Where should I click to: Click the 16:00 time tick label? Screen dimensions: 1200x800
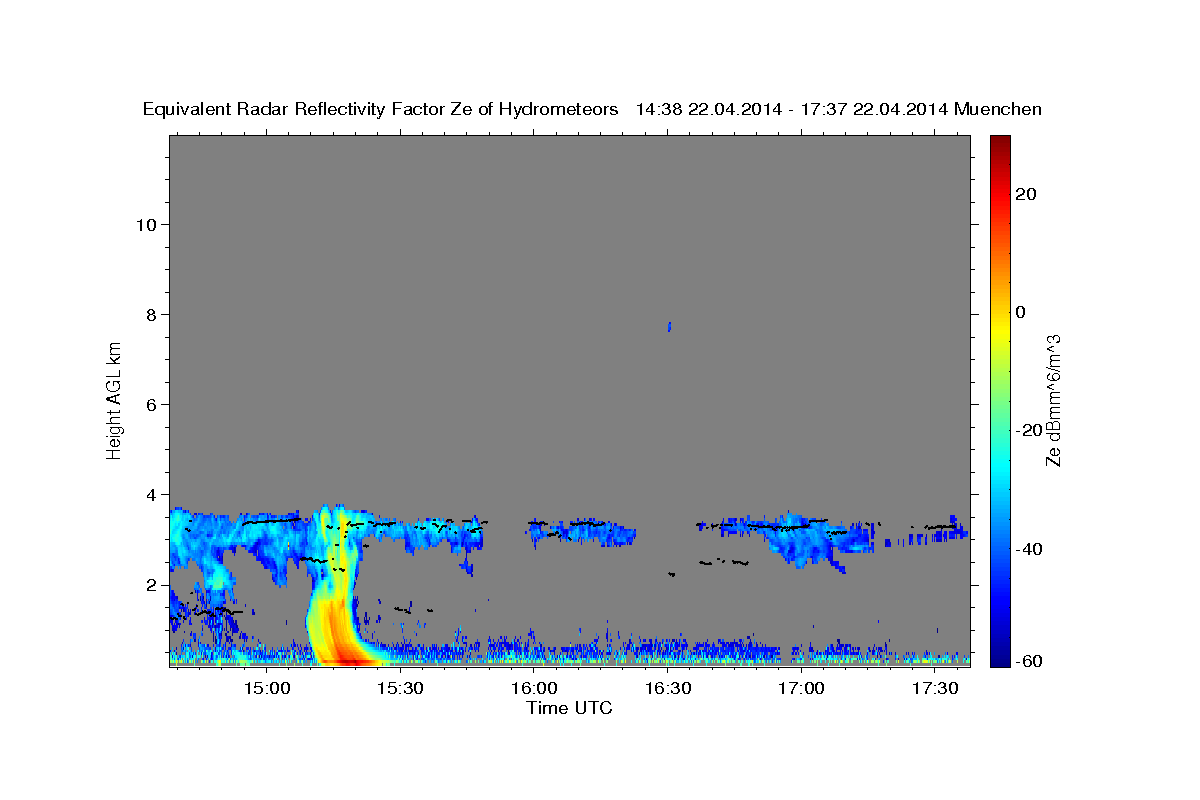(535, 689)
